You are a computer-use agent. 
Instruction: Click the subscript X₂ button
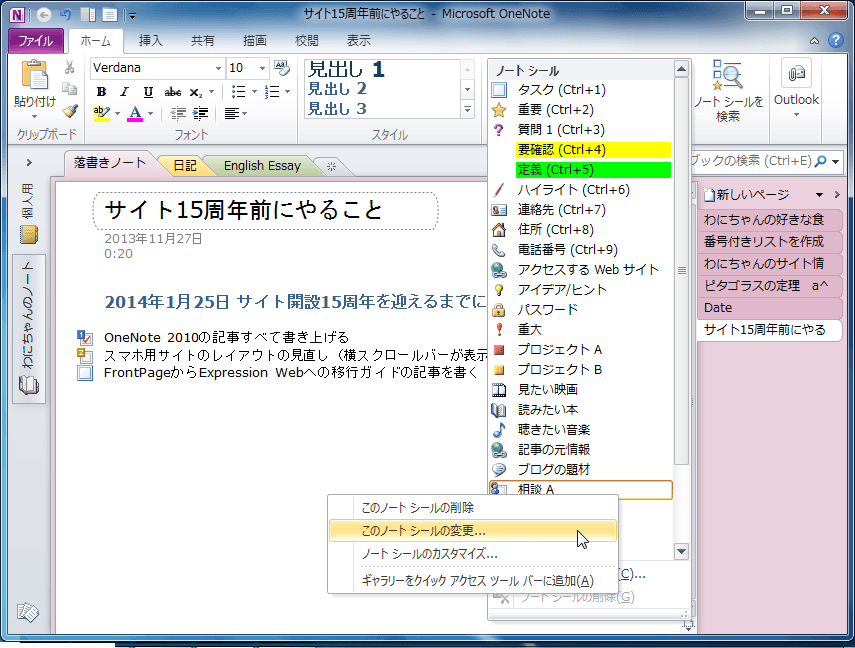point(196,92)
